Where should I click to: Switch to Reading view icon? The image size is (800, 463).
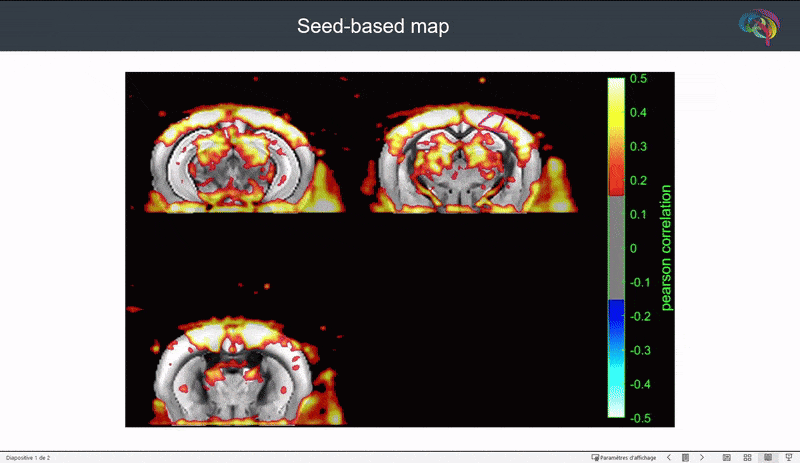point(767,457)
